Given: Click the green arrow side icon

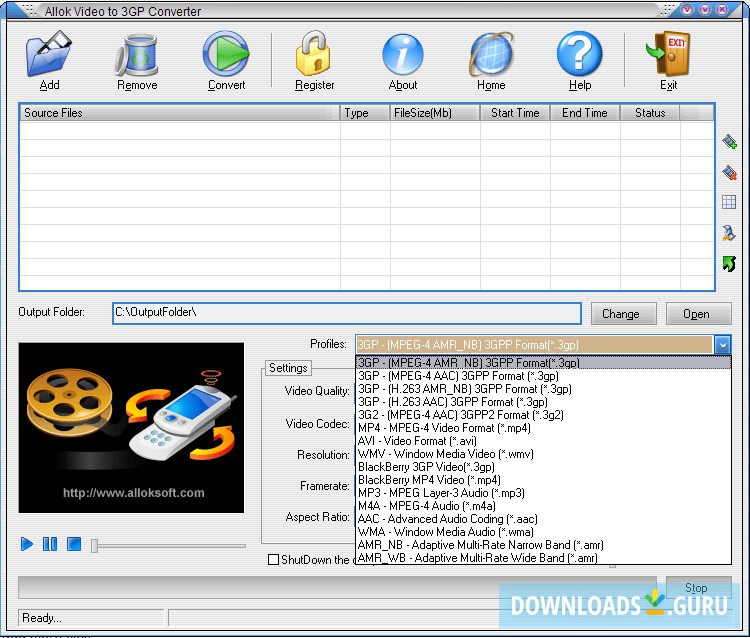Looking at the screenshot, I should click(729, 264).
